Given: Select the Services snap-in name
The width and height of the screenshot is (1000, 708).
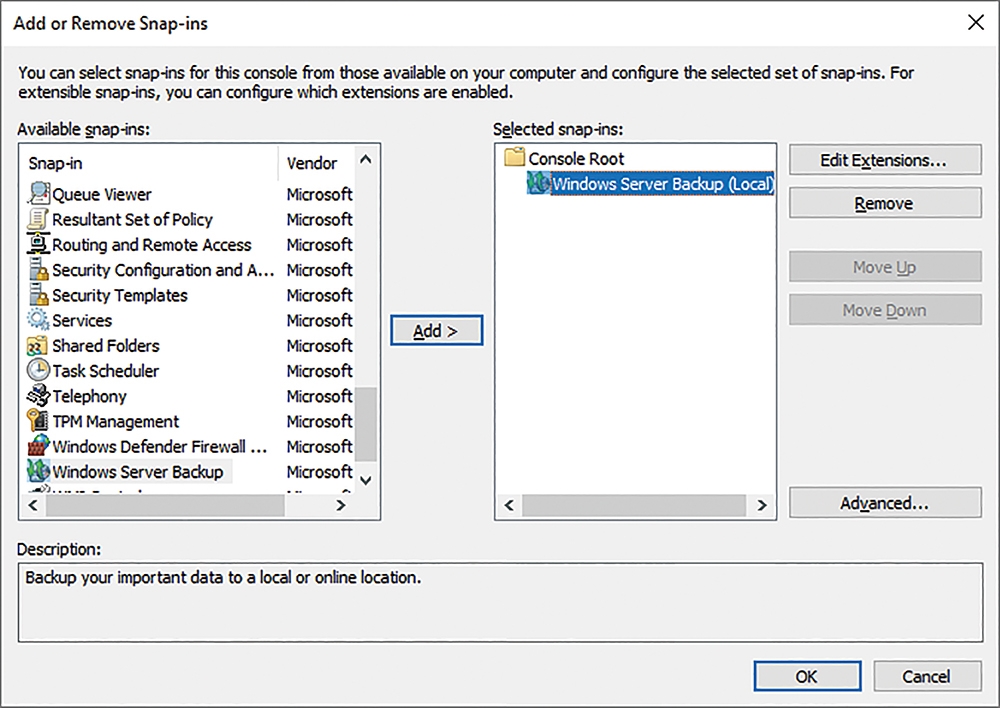Looking at the screenshot, I should point(82,321).
